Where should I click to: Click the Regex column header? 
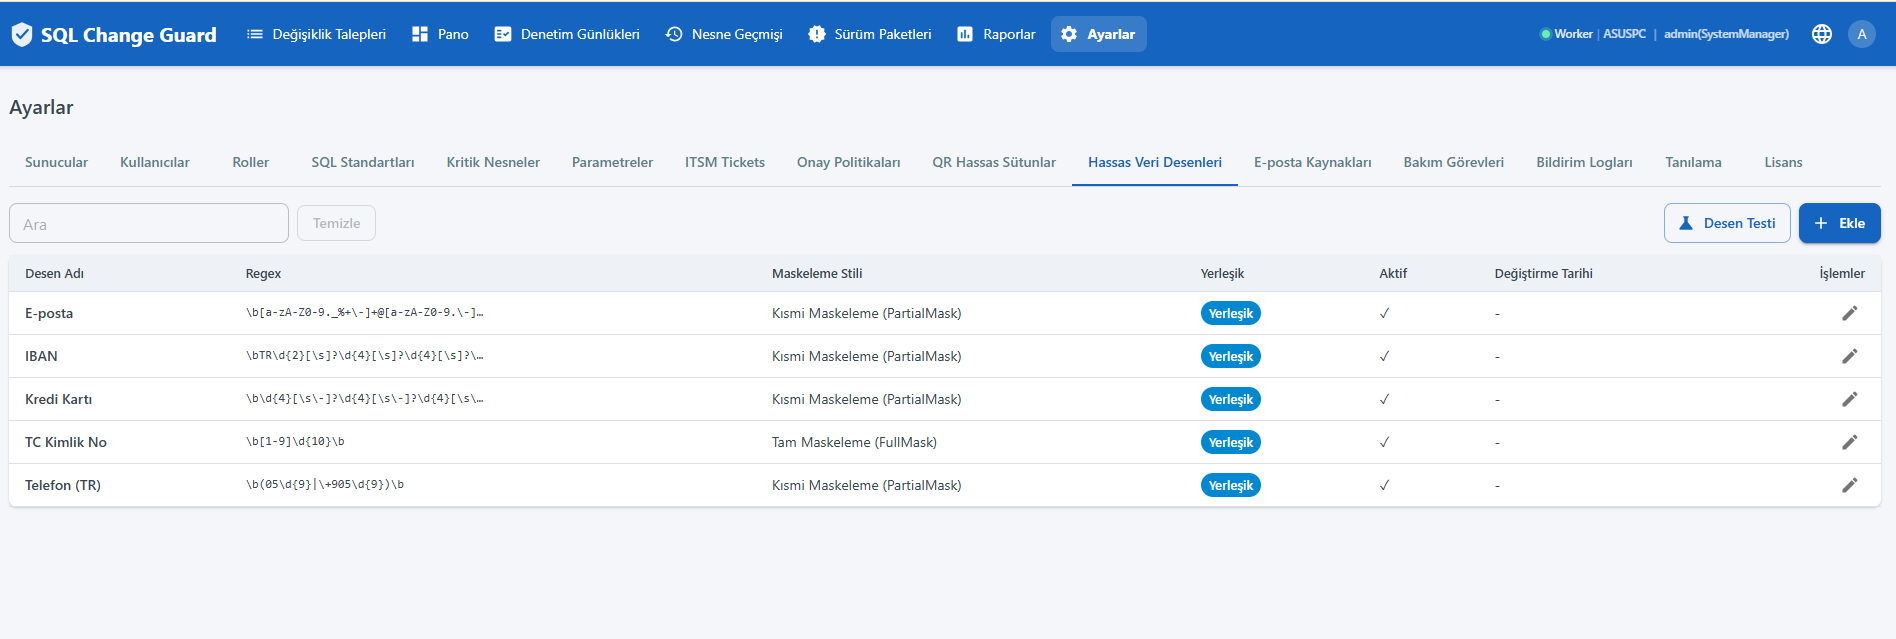point(263,273)
